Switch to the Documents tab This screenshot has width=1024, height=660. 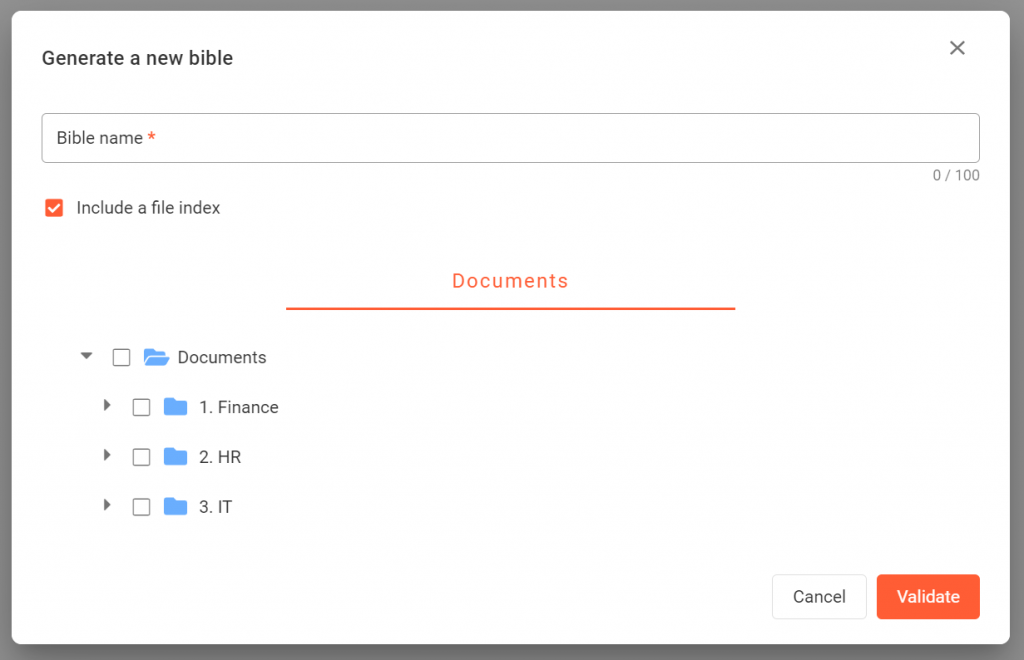tap(510, 282)
